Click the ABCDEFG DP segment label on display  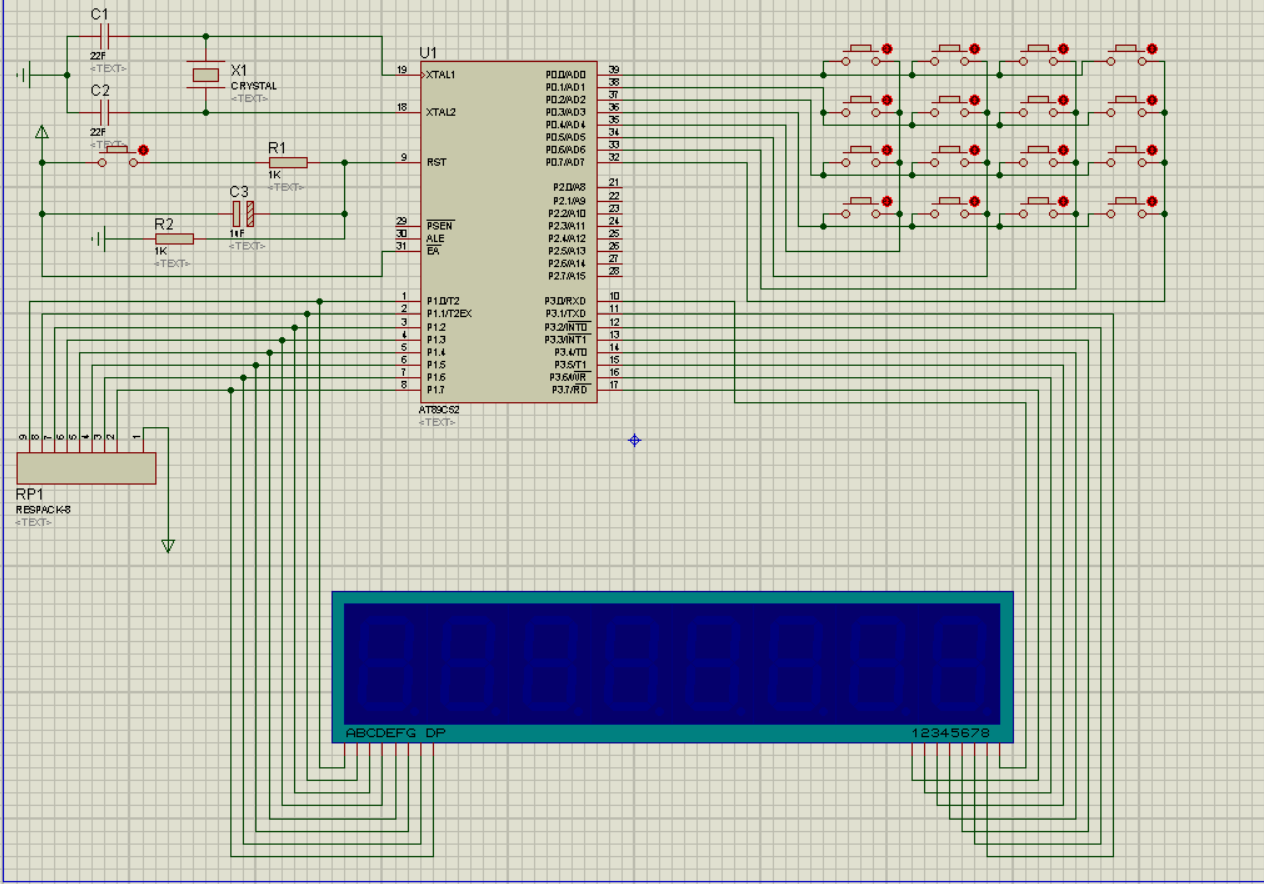tap(396, 733)
